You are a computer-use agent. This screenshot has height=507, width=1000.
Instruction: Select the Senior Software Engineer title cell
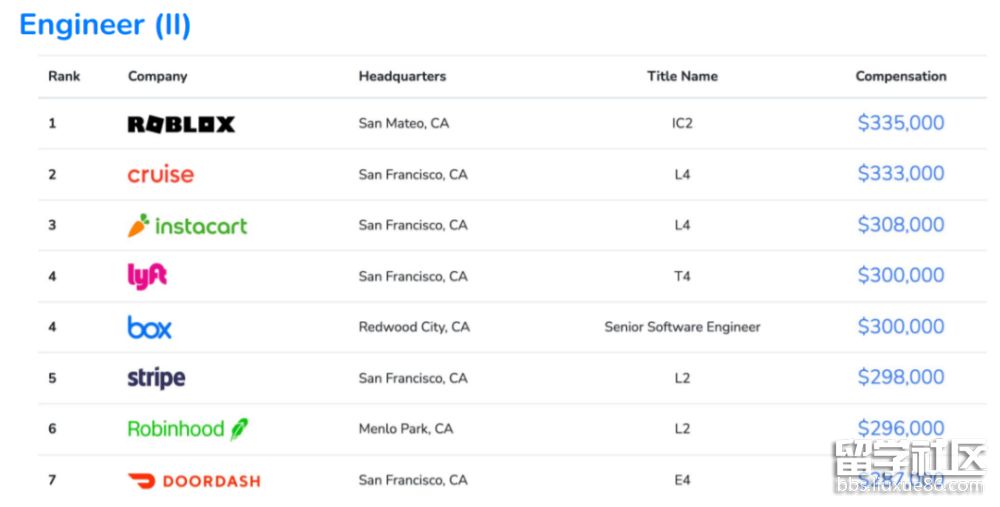tap(682, 327)
